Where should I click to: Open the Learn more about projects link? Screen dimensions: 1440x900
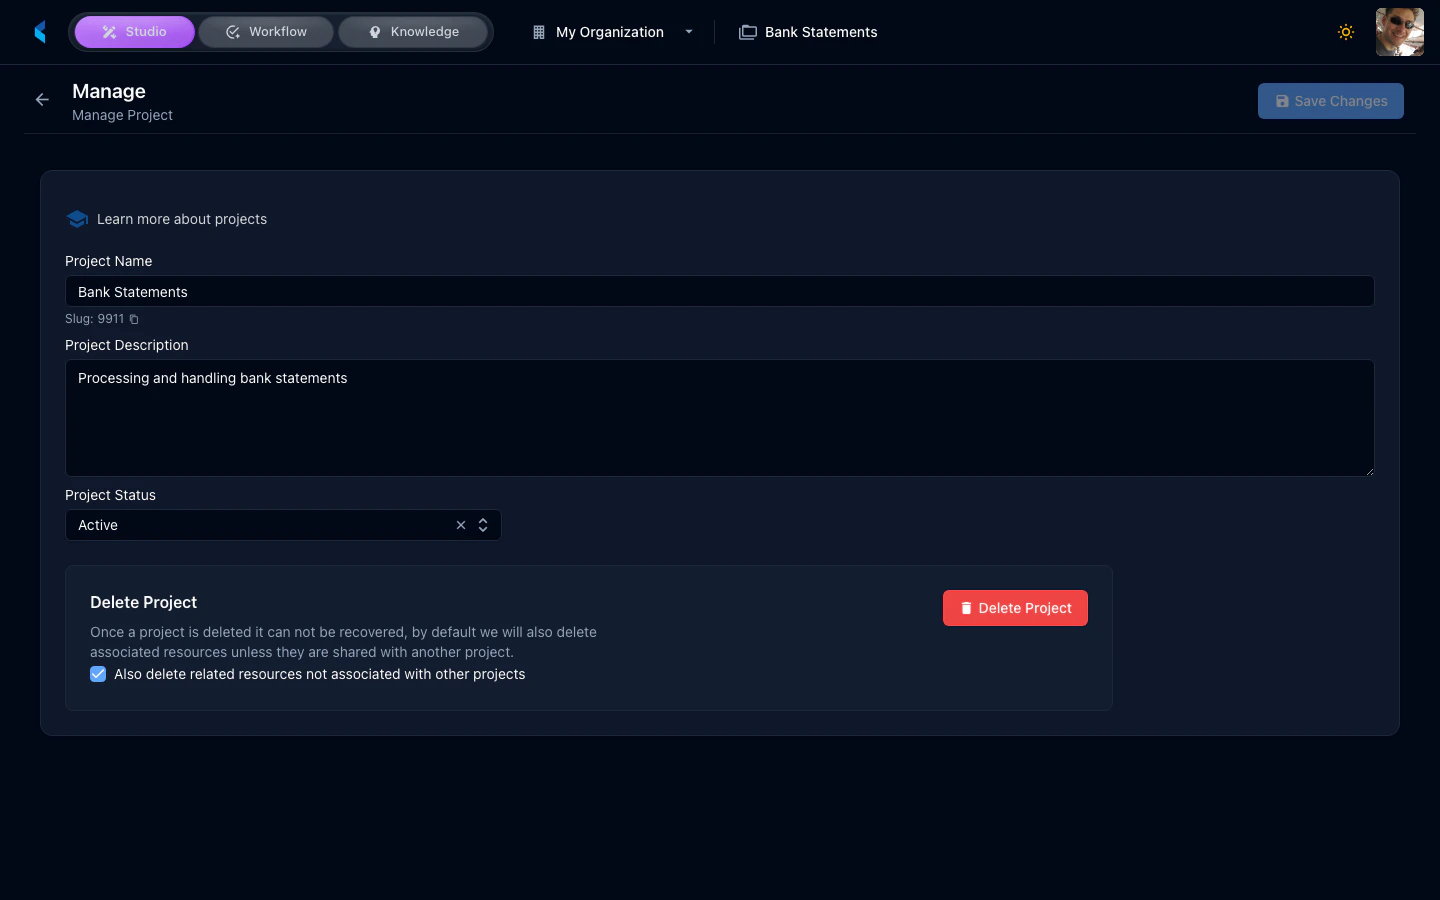181,218
